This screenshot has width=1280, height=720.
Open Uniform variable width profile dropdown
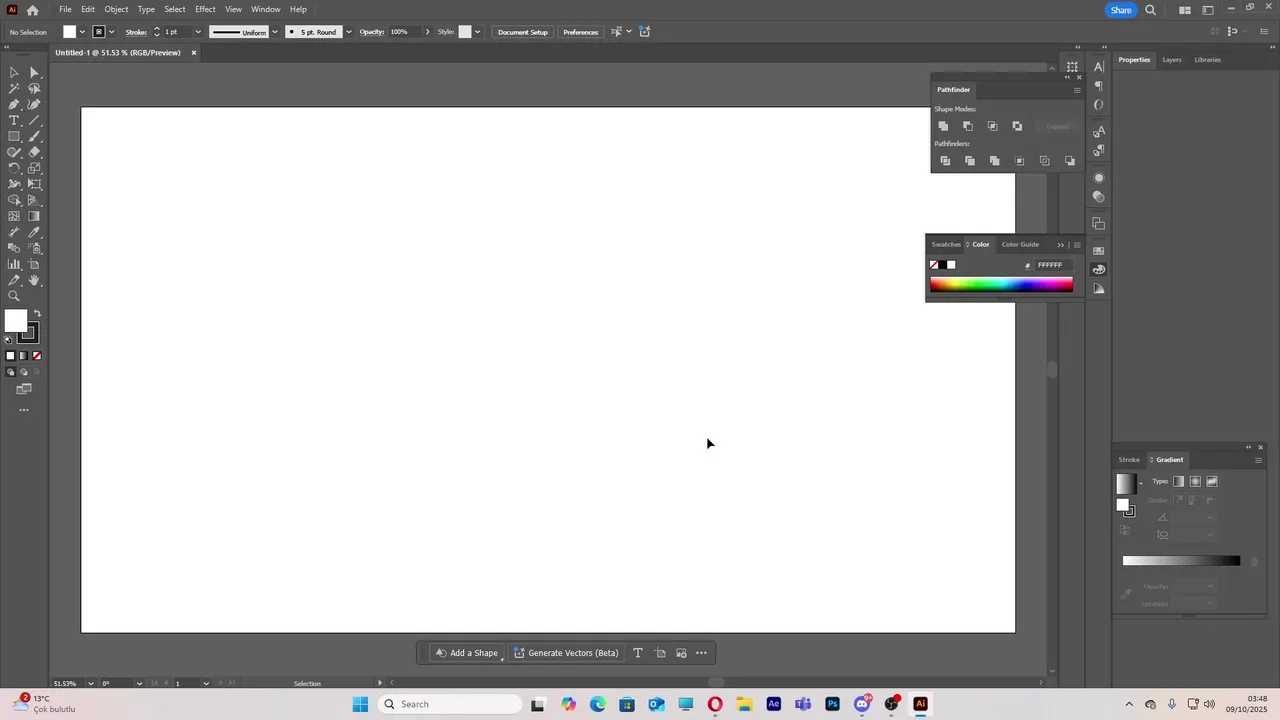pos(275,32)
